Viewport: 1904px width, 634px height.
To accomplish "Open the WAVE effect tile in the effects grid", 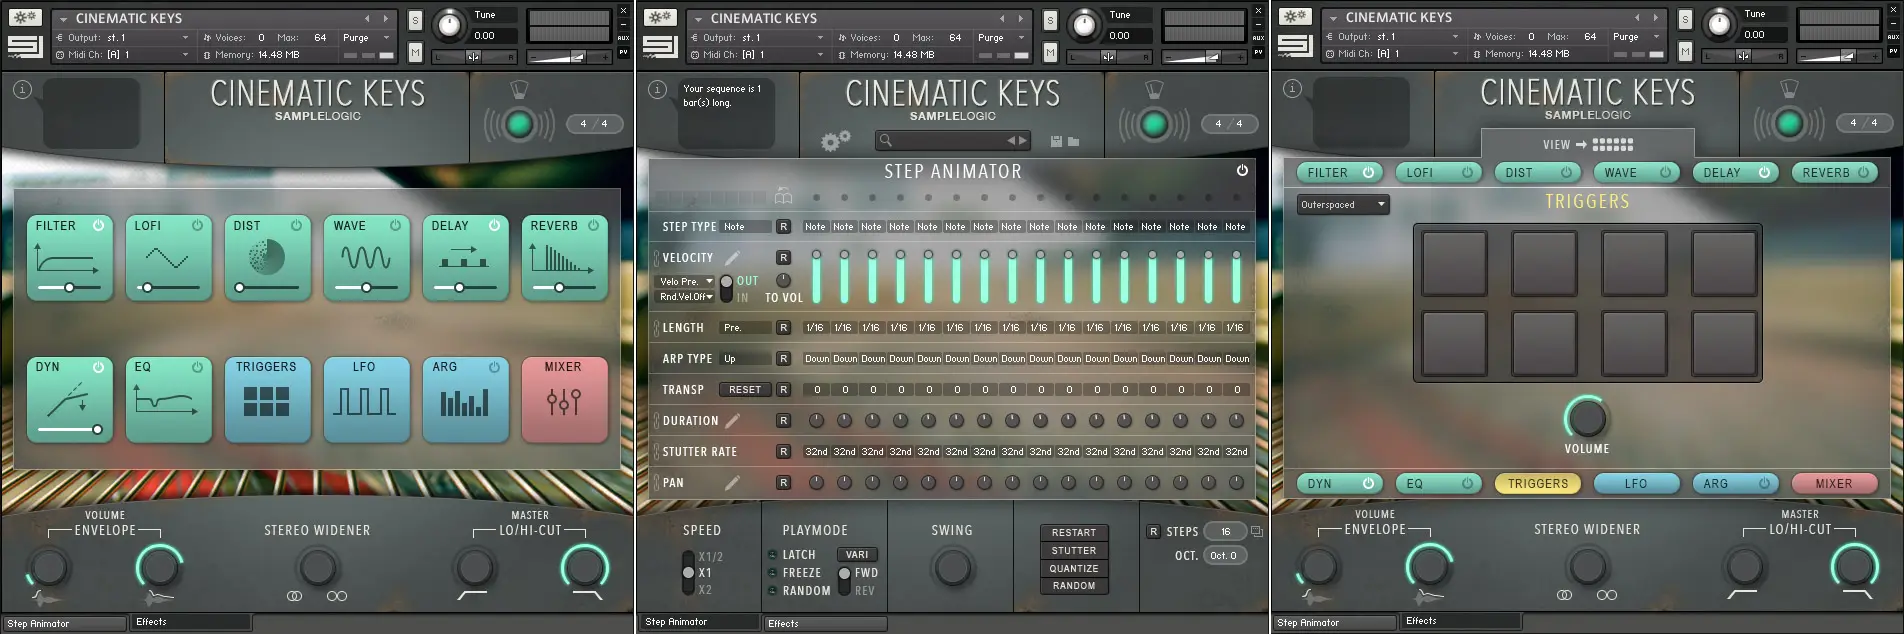I will coord(366,258).
